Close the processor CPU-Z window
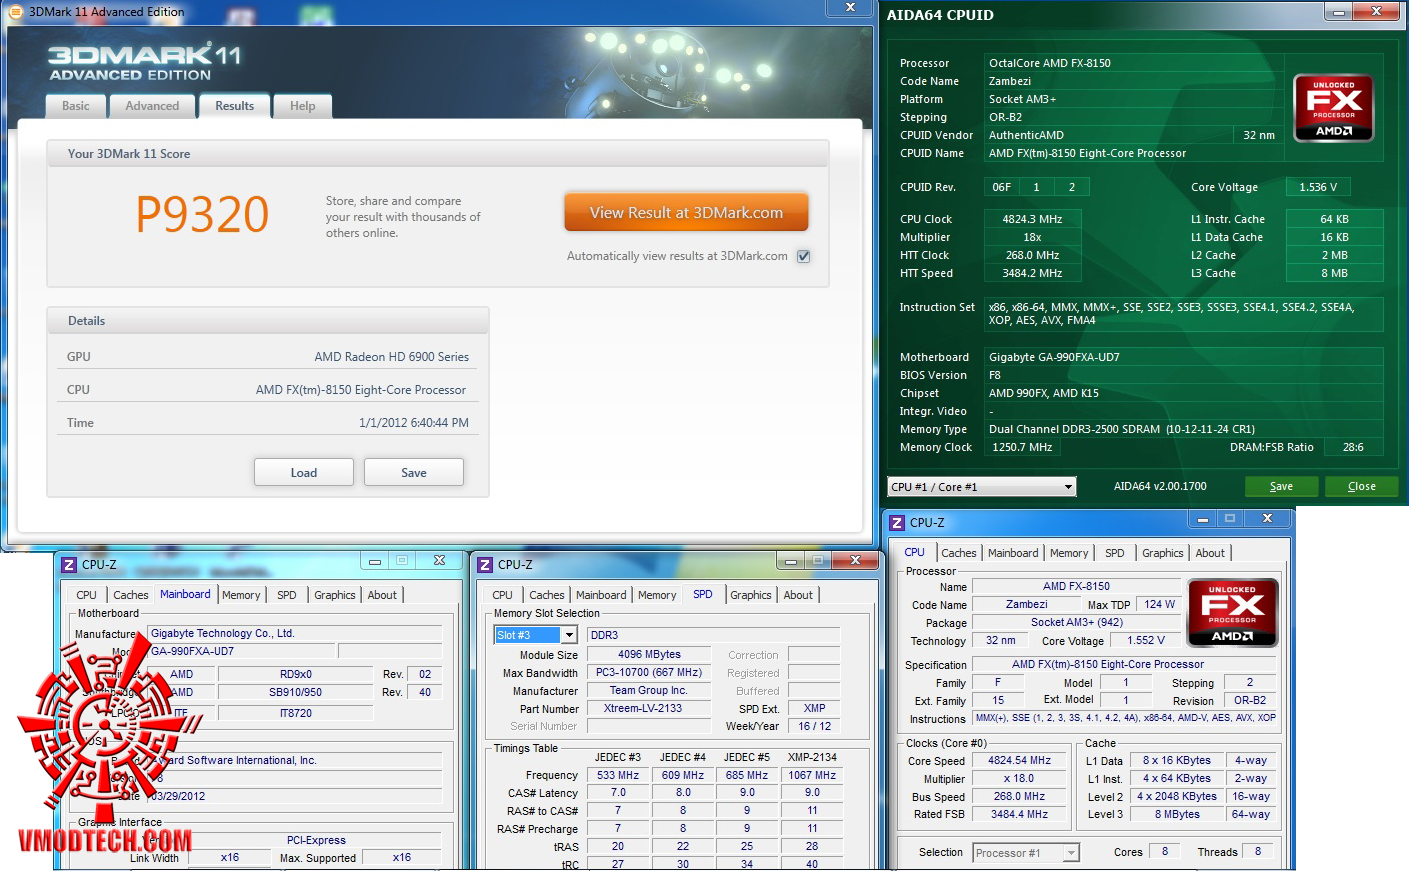1409x871 pixels. [x=1267, y=519]
